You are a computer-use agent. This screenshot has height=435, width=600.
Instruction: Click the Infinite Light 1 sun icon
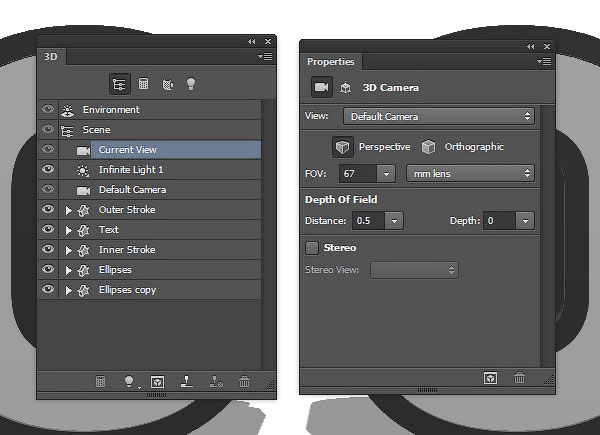(83, 170)
